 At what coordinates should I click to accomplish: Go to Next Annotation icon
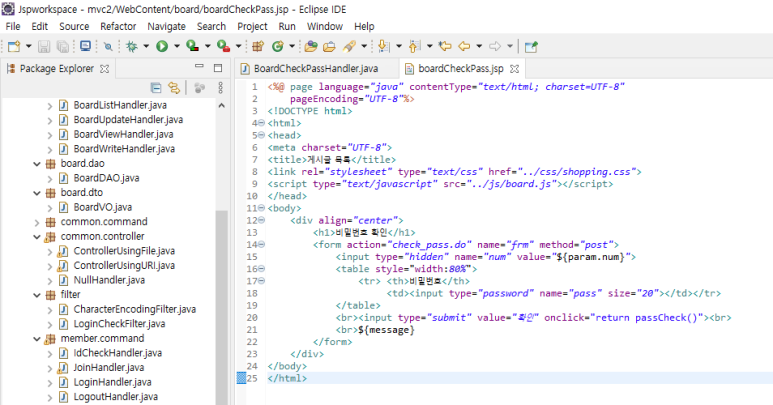[384, 46]
